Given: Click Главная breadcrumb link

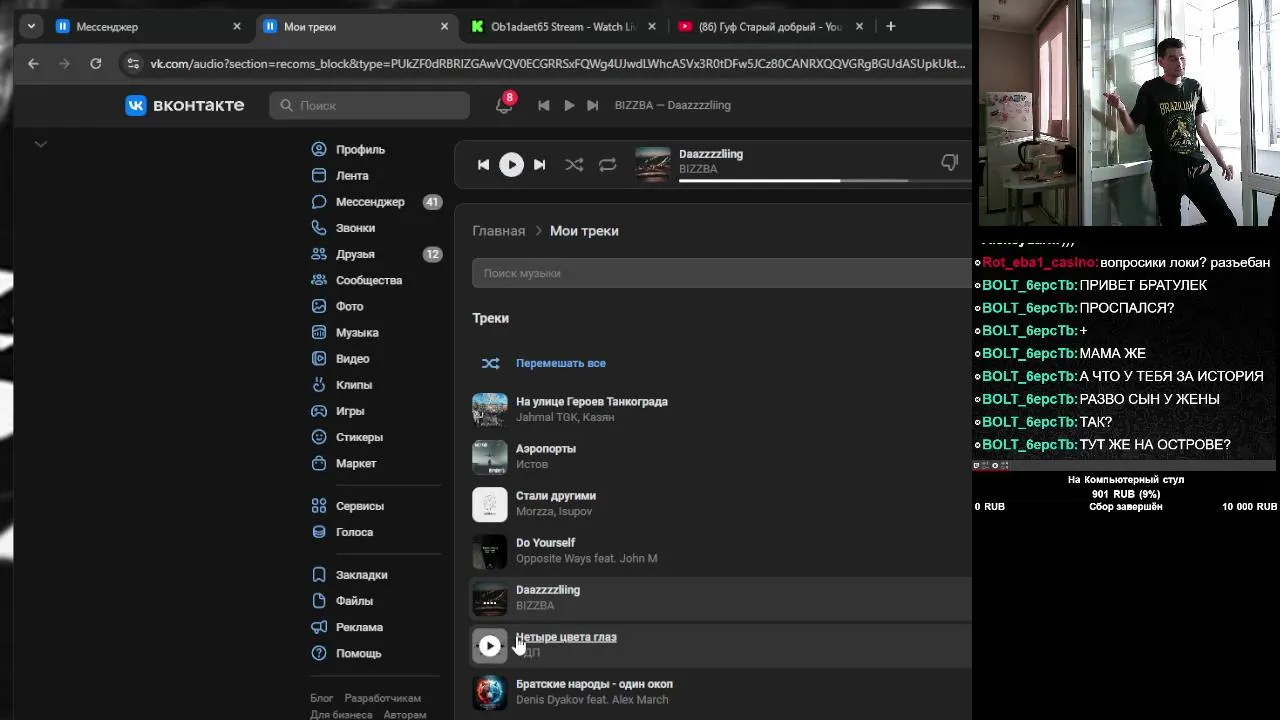Looking at the screenshot, I should 498,231.
